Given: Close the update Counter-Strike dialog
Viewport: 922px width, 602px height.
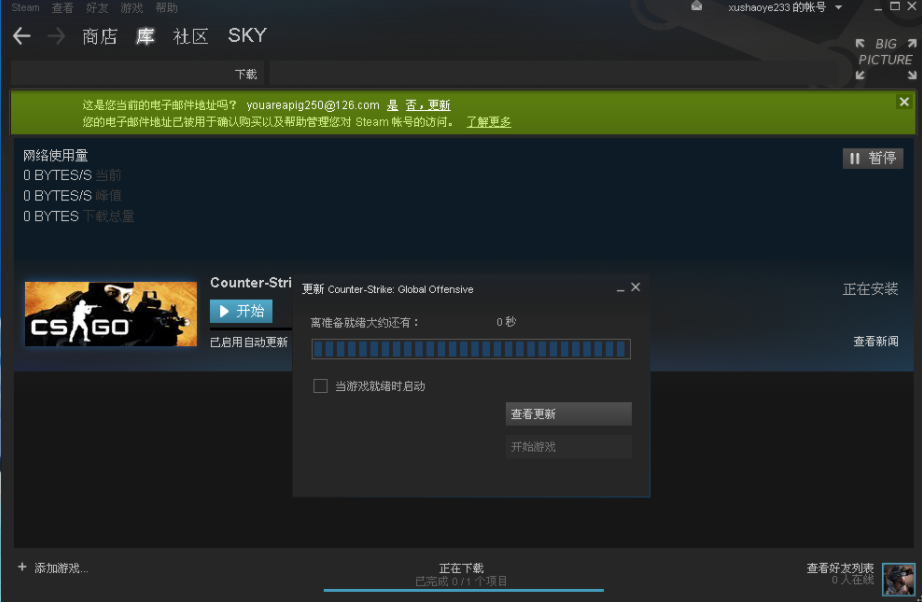Looking at the screenshot, I should (x=636, y=287).
